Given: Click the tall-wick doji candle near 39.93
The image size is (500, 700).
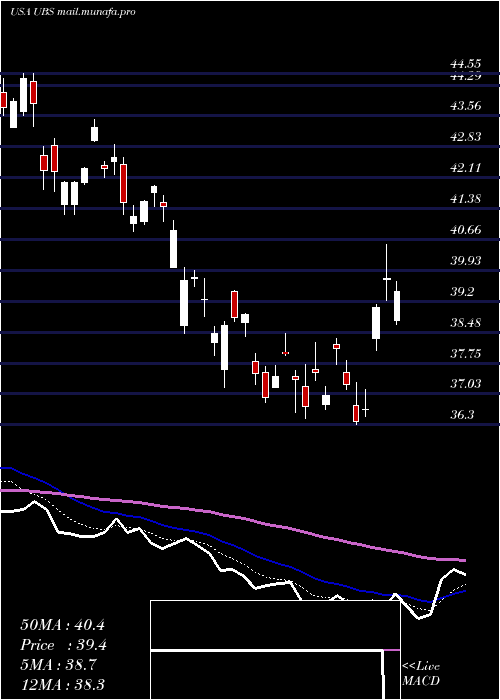Looking at the screenshot, I should point(387,272).
